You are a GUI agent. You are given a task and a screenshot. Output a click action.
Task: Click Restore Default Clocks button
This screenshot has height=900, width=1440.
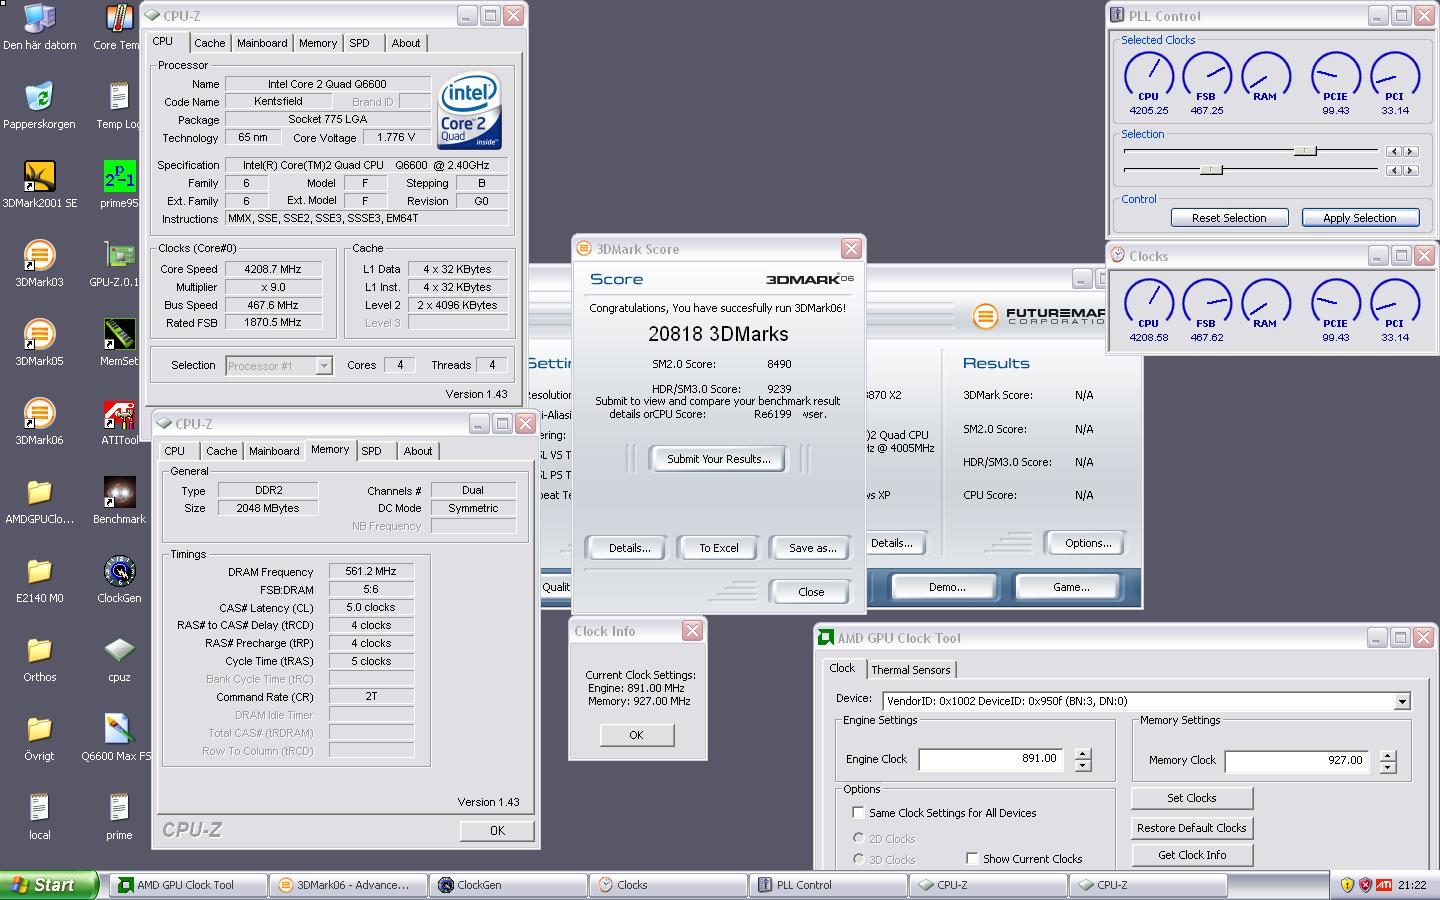(x=1191, y=828)
